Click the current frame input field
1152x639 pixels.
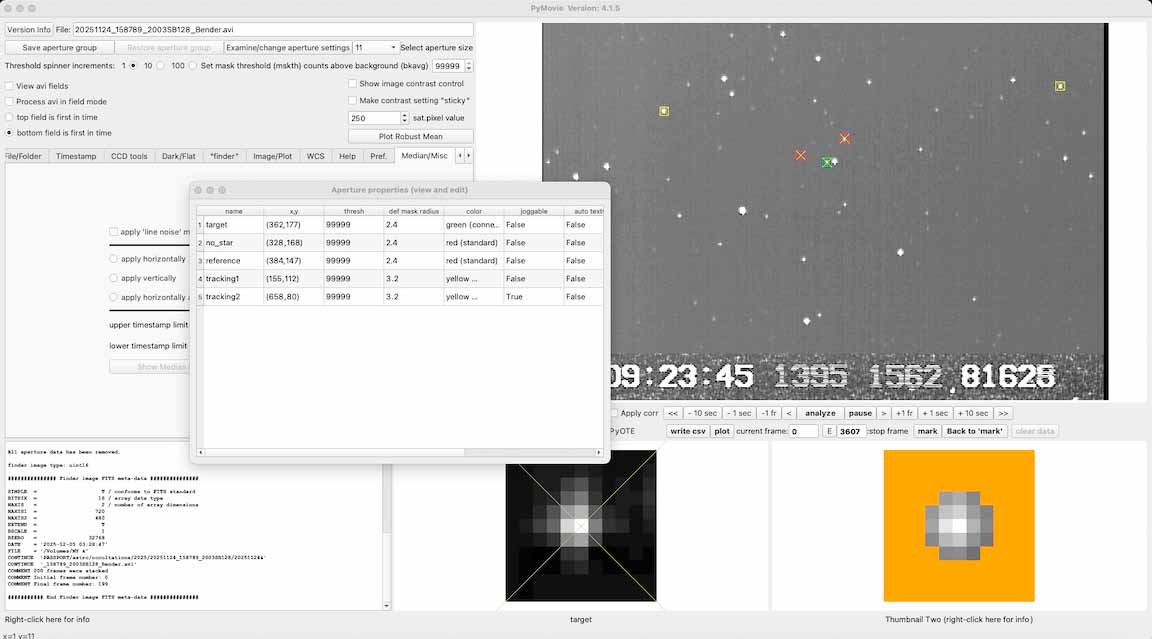tap(803, 432)
